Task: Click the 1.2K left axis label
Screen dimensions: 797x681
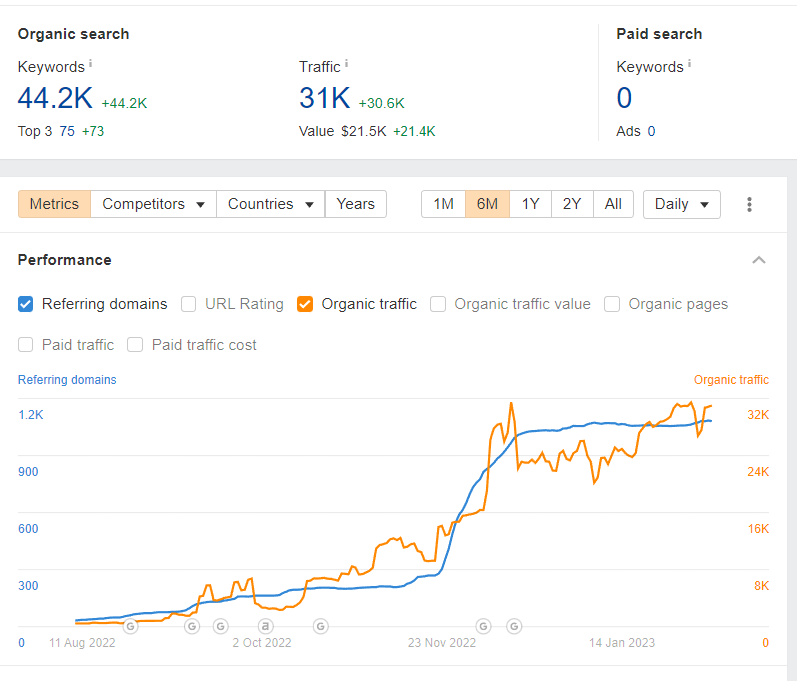Action: pyautogui.click(x=31, y=415)
